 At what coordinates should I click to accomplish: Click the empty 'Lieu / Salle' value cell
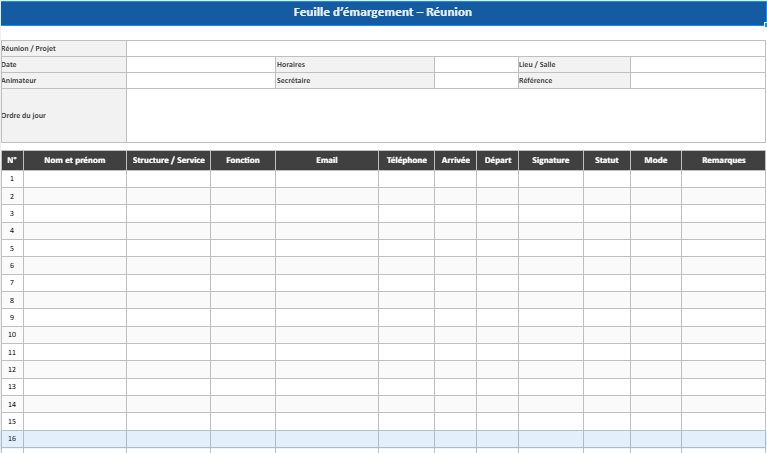tap(697, 64)
